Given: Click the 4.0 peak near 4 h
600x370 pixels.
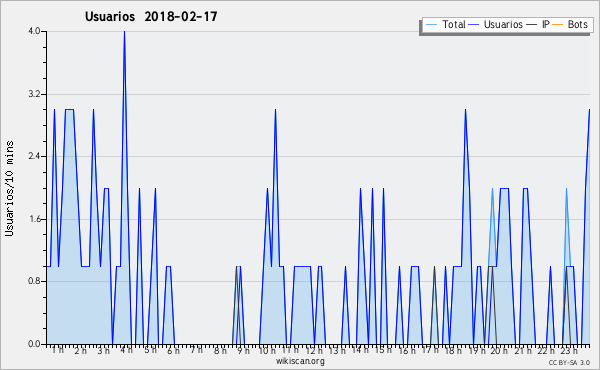Looking at the screenshot, I should click(x=124, y=32).
